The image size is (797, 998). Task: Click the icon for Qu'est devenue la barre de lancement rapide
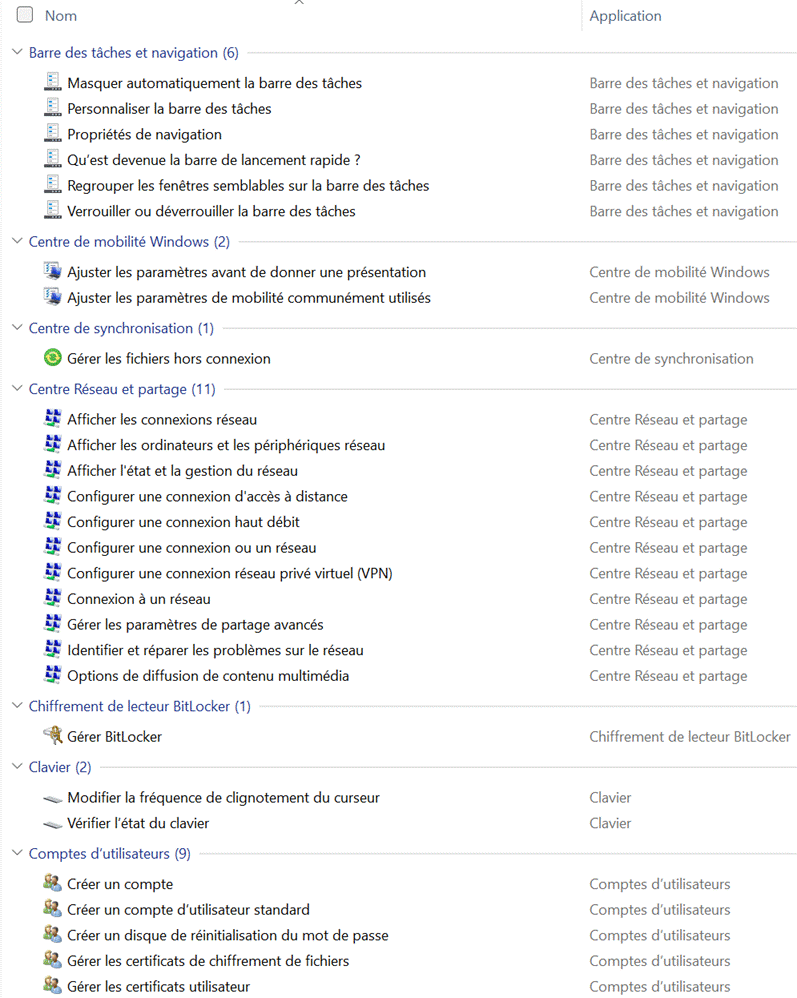click(x=53, y=159)
